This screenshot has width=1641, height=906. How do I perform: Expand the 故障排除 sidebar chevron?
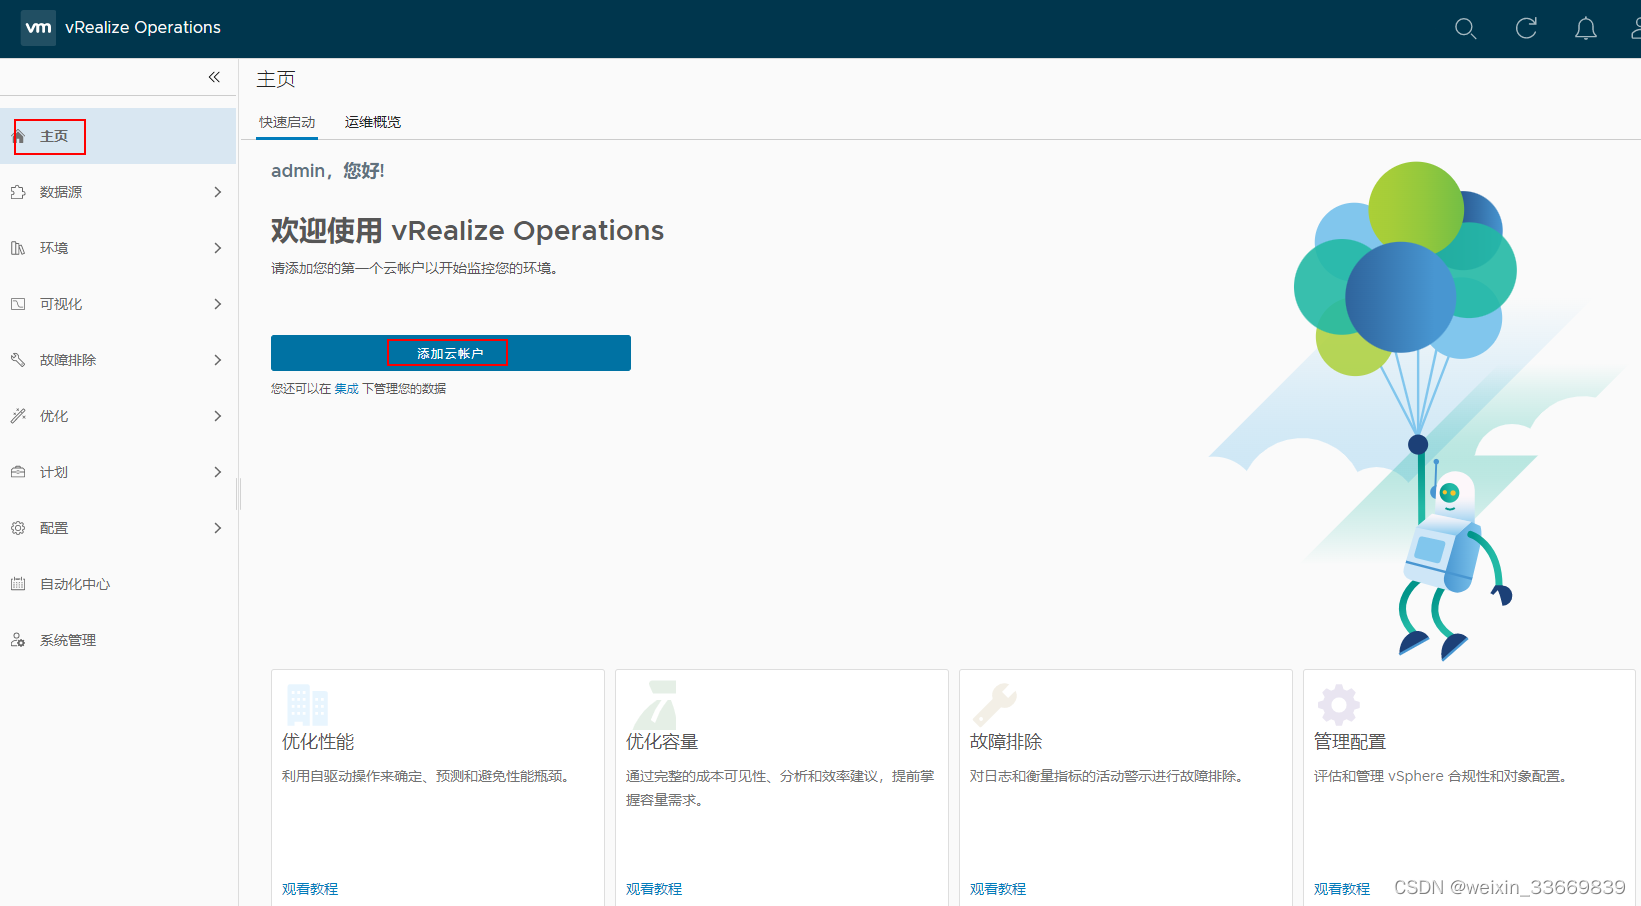click(218, 360)
